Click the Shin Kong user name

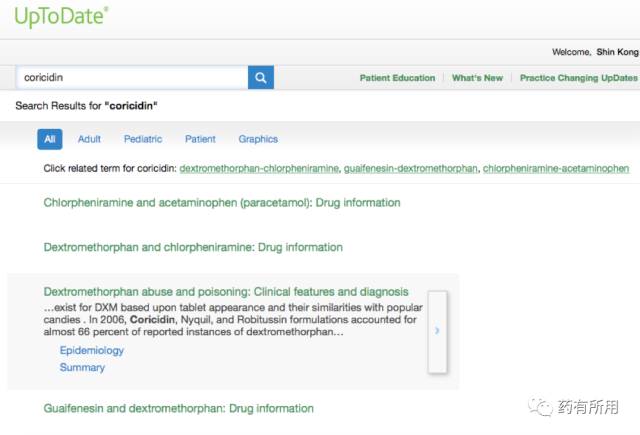[x=617, y=52]
